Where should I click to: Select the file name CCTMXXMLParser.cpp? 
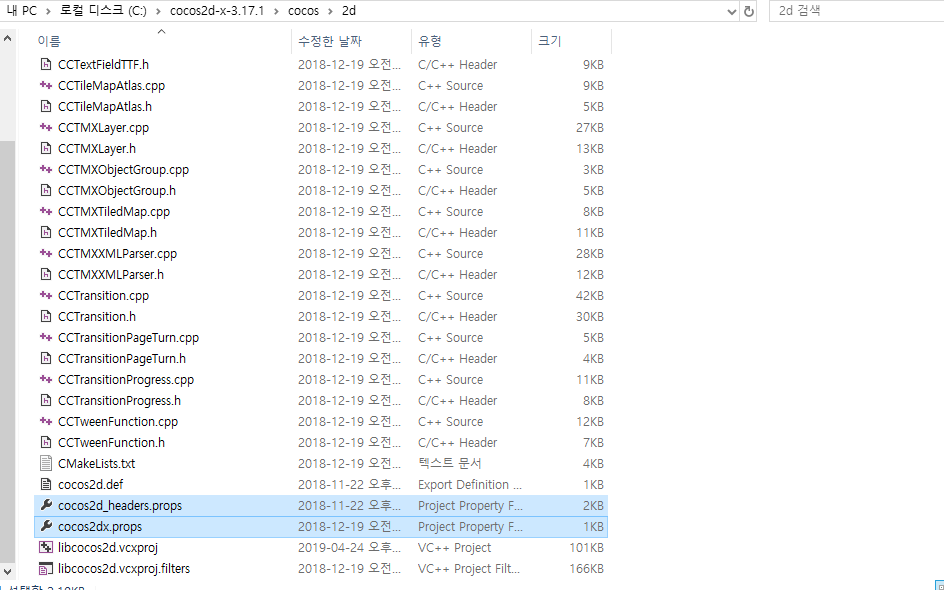click(x=117, y=253)
